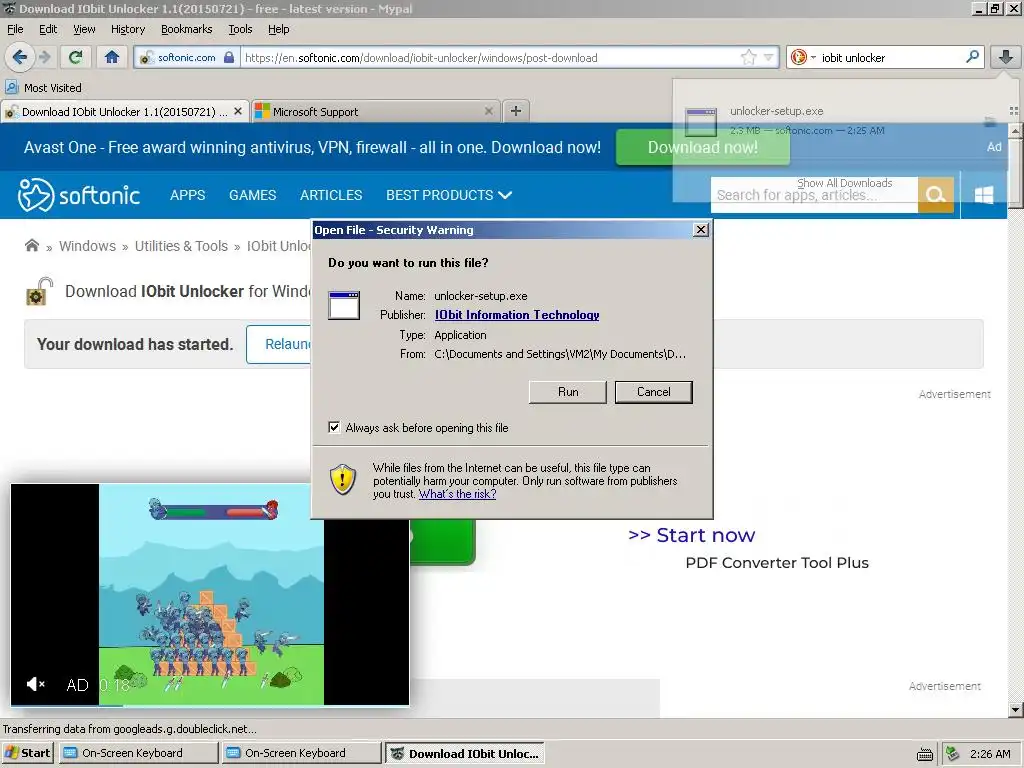Image resolution: width=1024 pixels, height=768 pixels.
Task: Click the Download IObit Unloc... taskbar button
Action: click(x=464, y=753)
